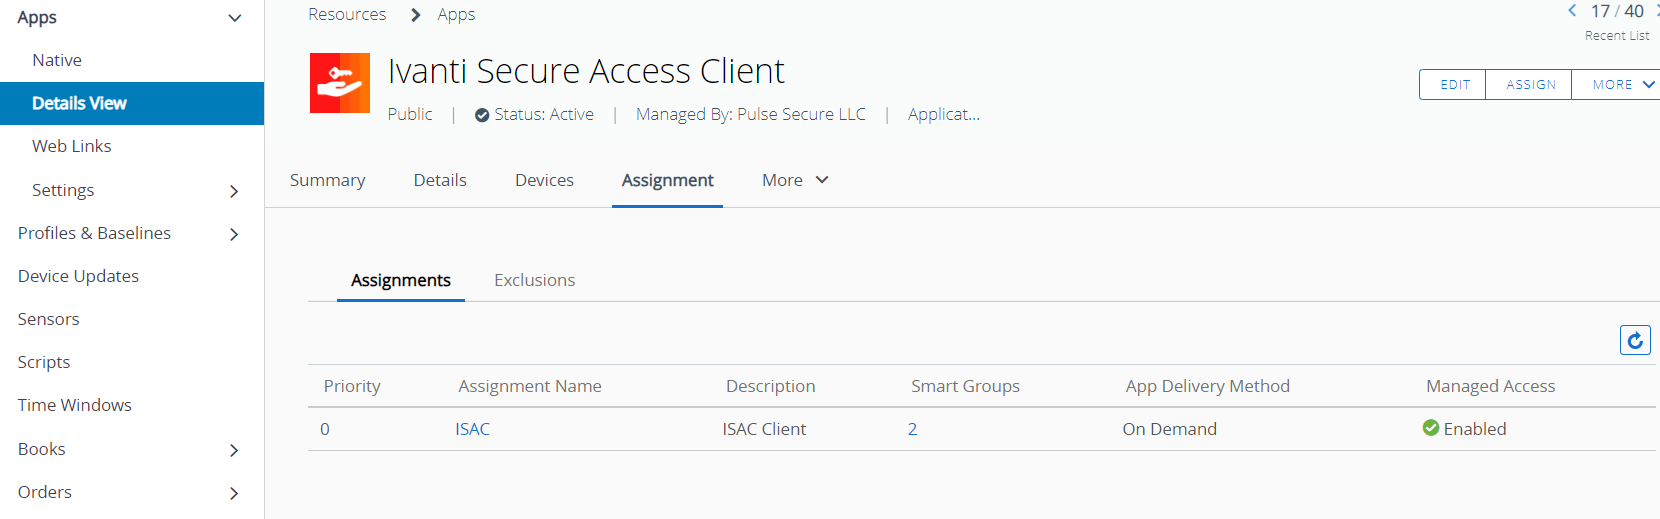Image resolution: width=1660 pixels, height=519 pixels.
Task: Open the More tab dropdown
Action: point(795,180)
